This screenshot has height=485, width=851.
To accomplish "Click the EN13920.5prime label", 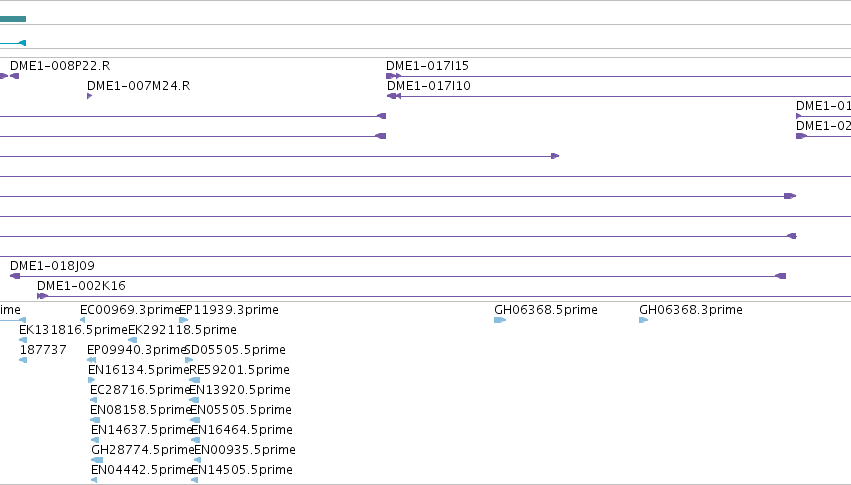I will click(x=239, y=390).
